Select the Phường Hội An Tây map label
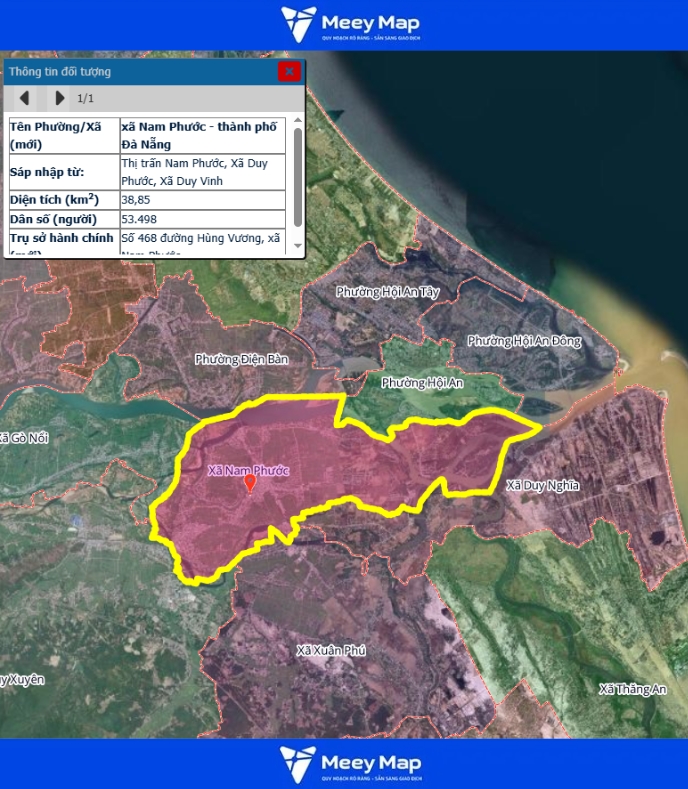This screenshot has height=789, width=688. [x=387, y=292]
